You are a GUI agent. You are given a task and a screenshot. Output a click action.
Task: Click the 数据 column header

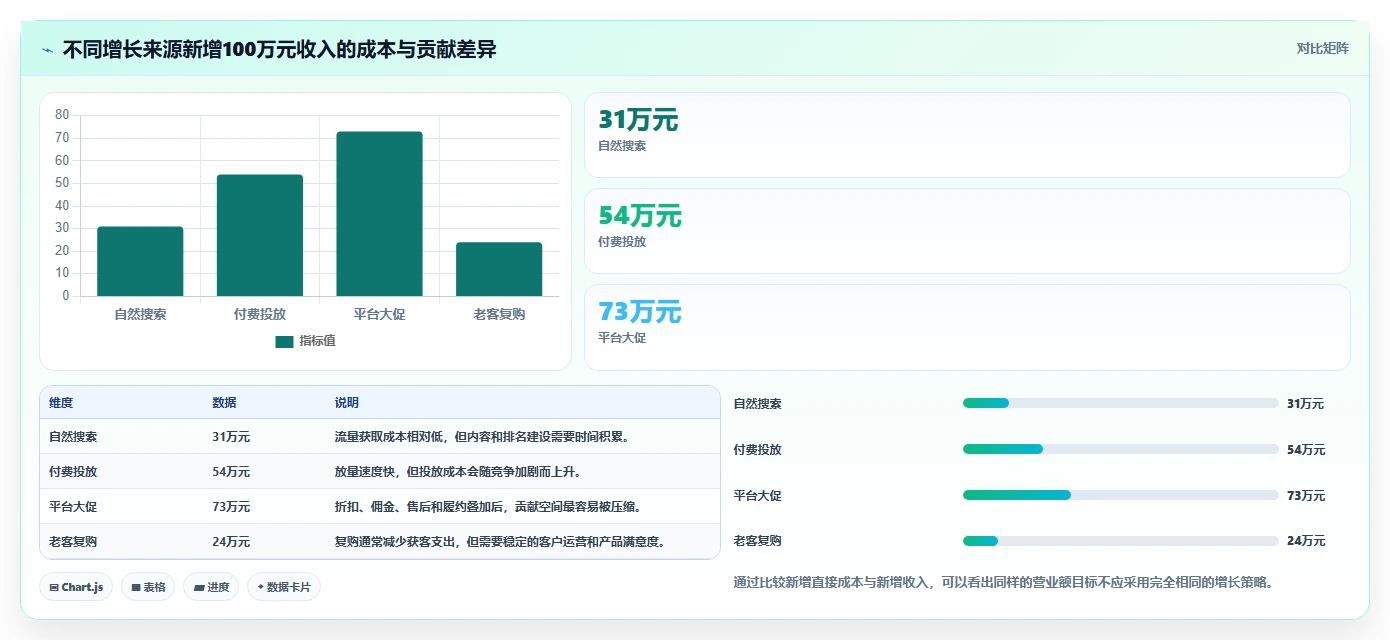tap(224, 403)
